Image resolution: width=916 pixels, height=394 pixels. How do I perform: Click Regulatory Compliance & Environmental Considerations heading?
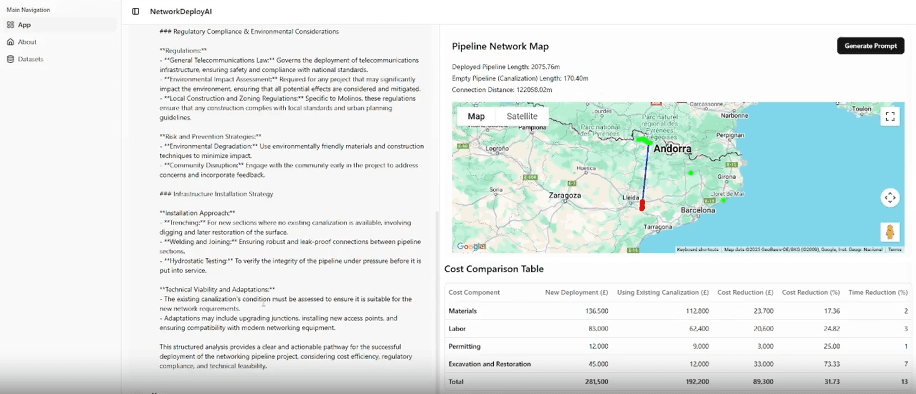coord(249,32)
